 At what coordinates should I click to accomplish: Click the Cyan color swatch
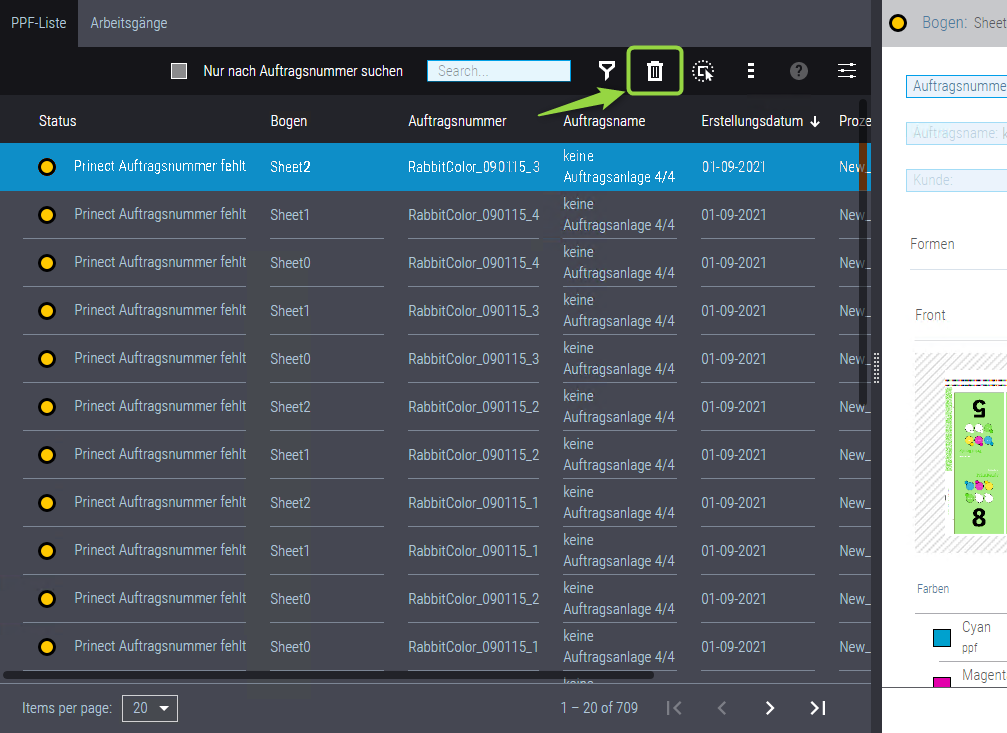[941, 637]
